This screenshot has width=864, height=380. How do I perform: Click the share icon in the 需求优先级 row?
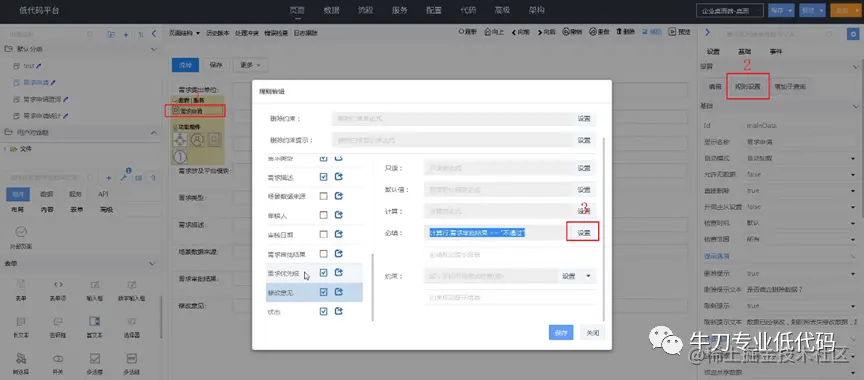tap(339, 273)
